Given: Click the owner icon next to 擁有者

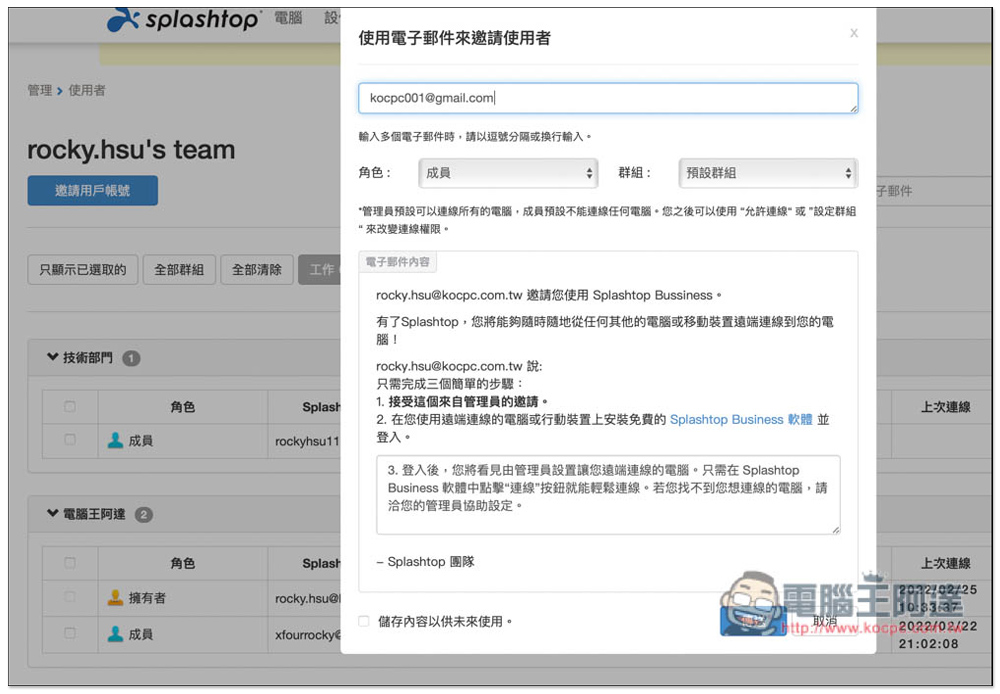Looking at the screenshot, I should (116, 598).
